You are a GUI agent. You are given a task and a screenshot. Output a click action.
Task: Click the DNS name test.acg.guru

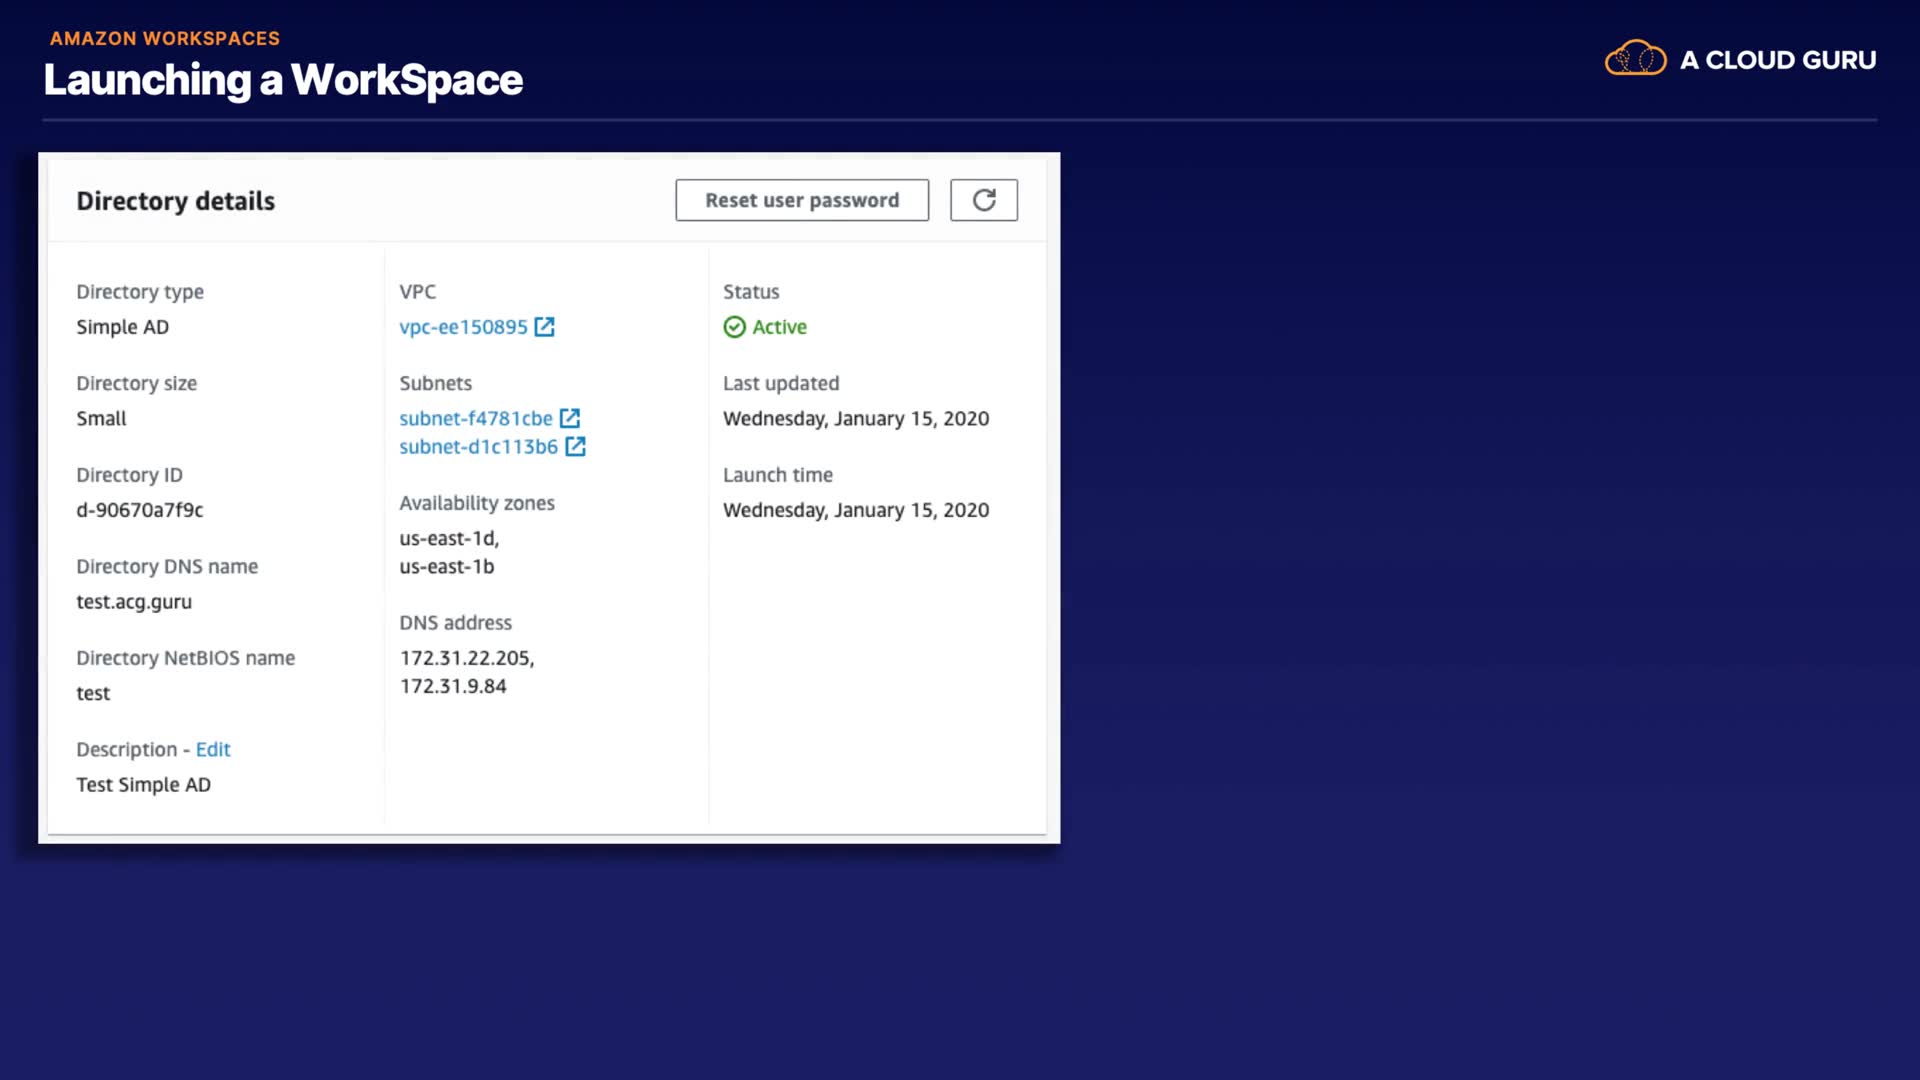coord(134,602)
